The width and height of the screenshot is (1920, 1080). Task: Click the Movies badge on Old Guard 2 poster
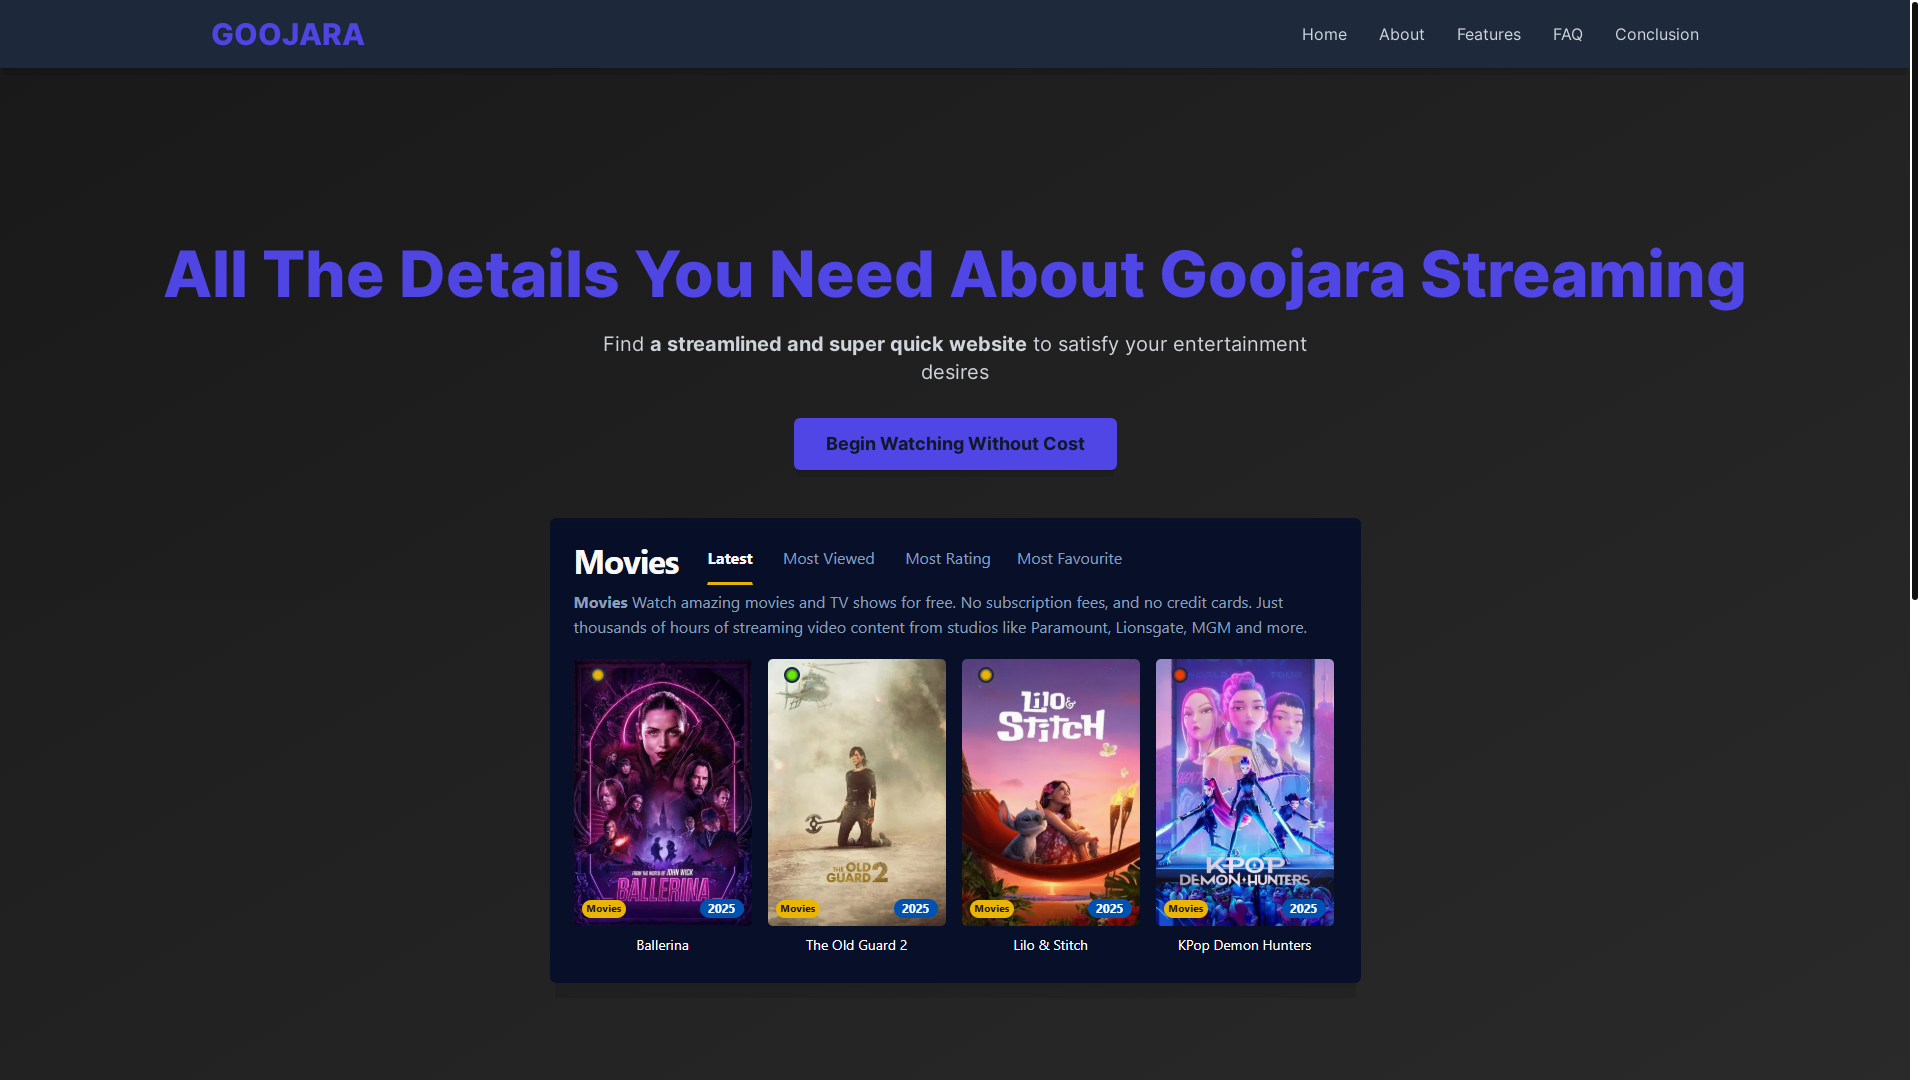click(x=798, y=909)
